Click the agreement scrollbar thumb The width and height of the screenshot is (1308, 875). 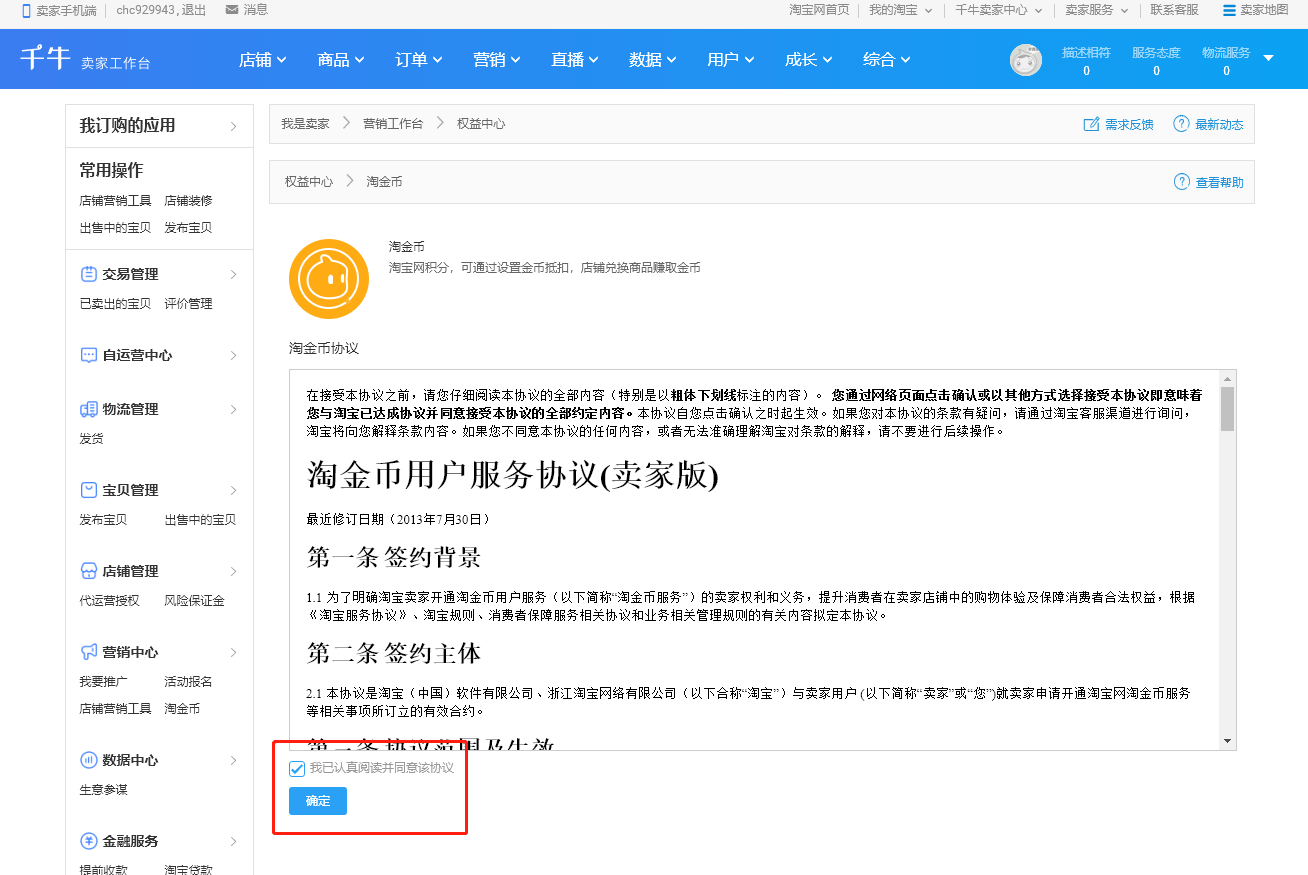(x=1228, y=408)
